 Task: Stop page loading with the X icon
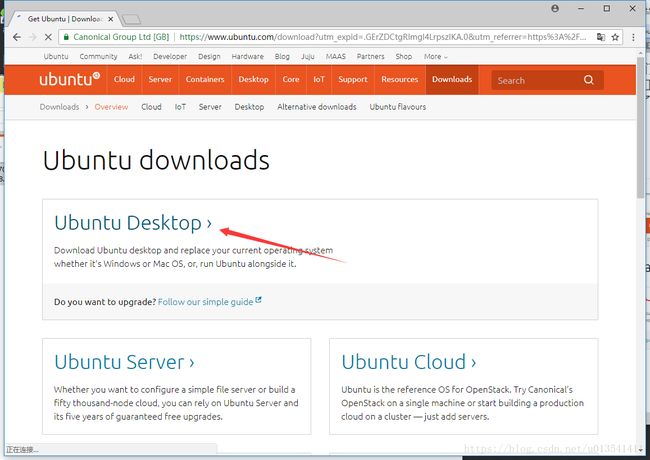click(x=48, y=37)
